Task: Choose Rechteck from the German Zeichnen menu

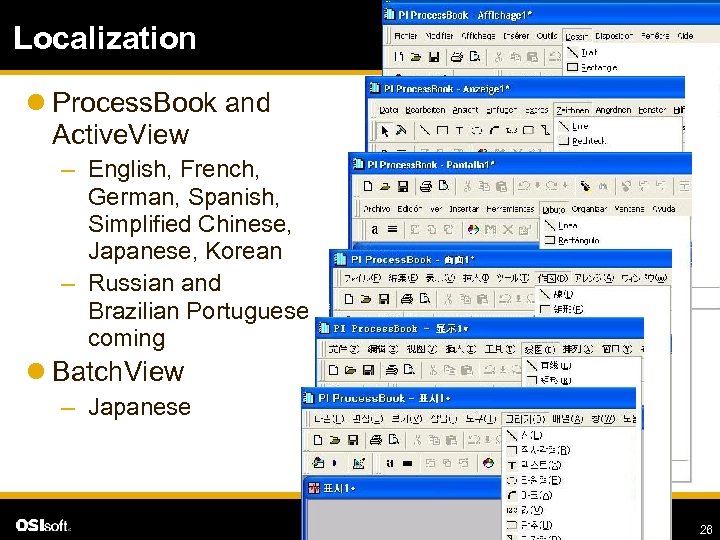Action: (589, 141)
